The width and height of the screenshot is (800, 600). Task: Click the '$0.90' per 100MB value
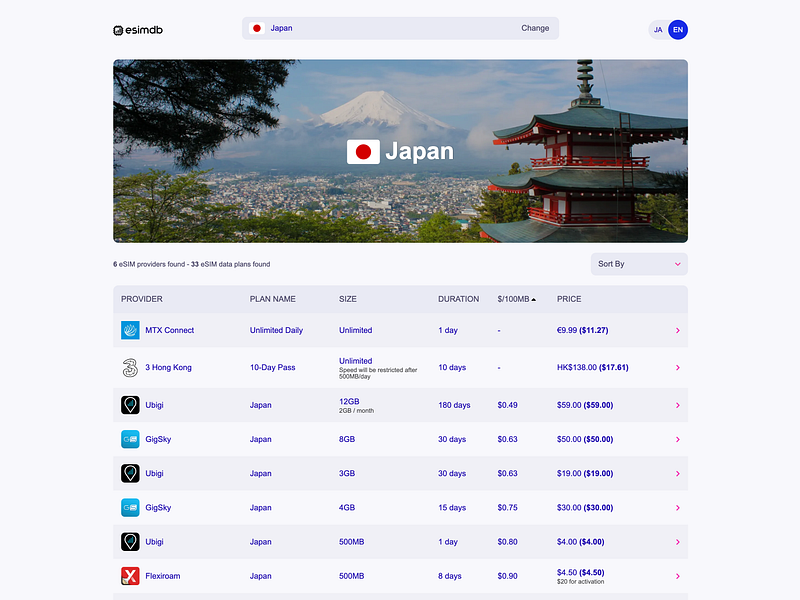click(x=507, y=576)
